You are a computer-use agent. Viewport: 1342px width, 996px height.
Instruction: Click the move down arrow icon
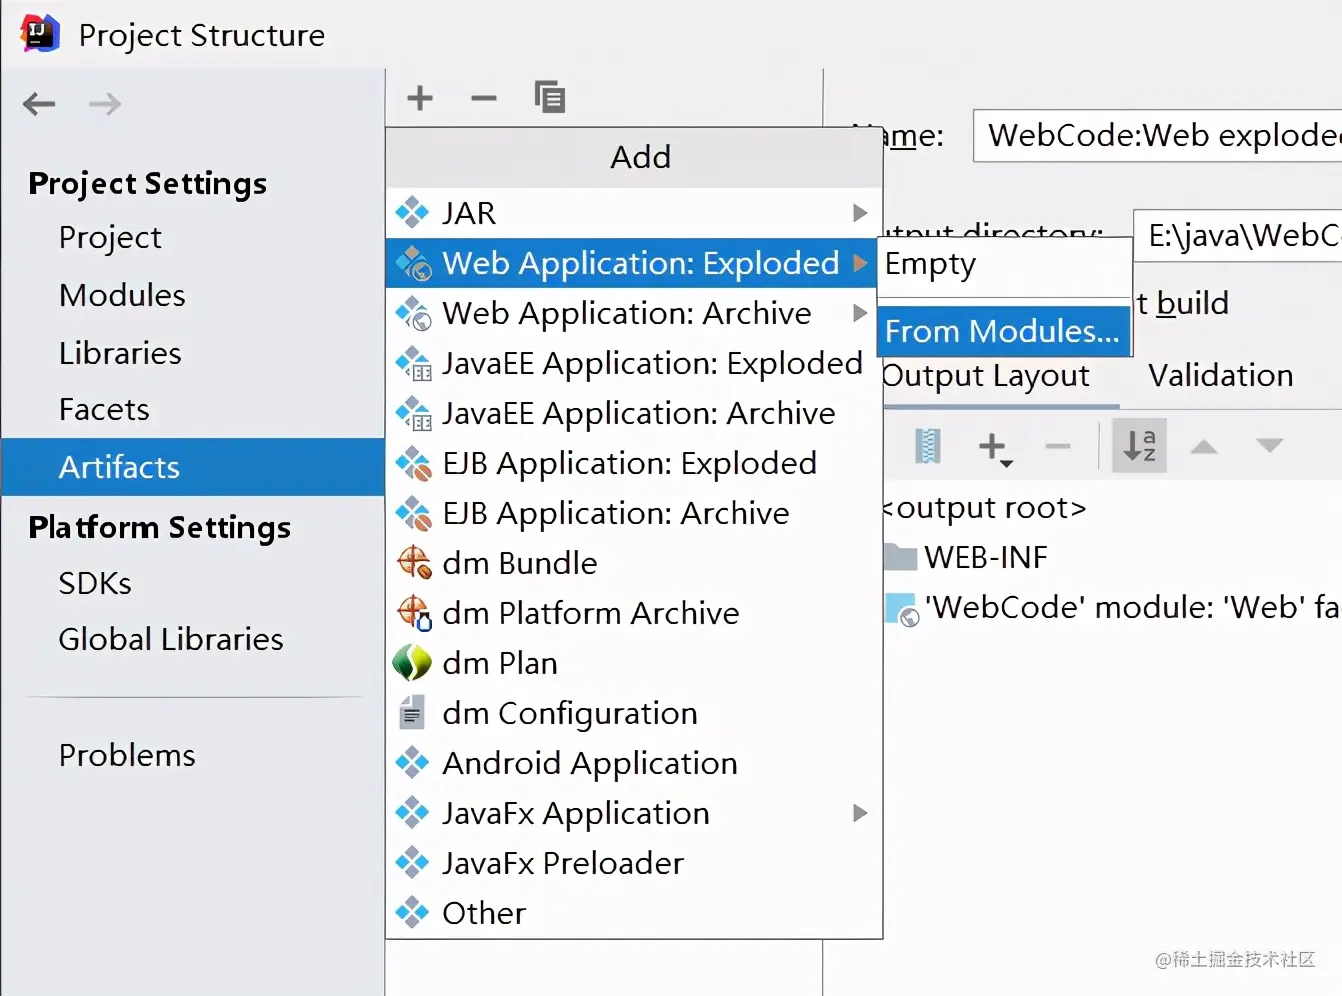1269,446
